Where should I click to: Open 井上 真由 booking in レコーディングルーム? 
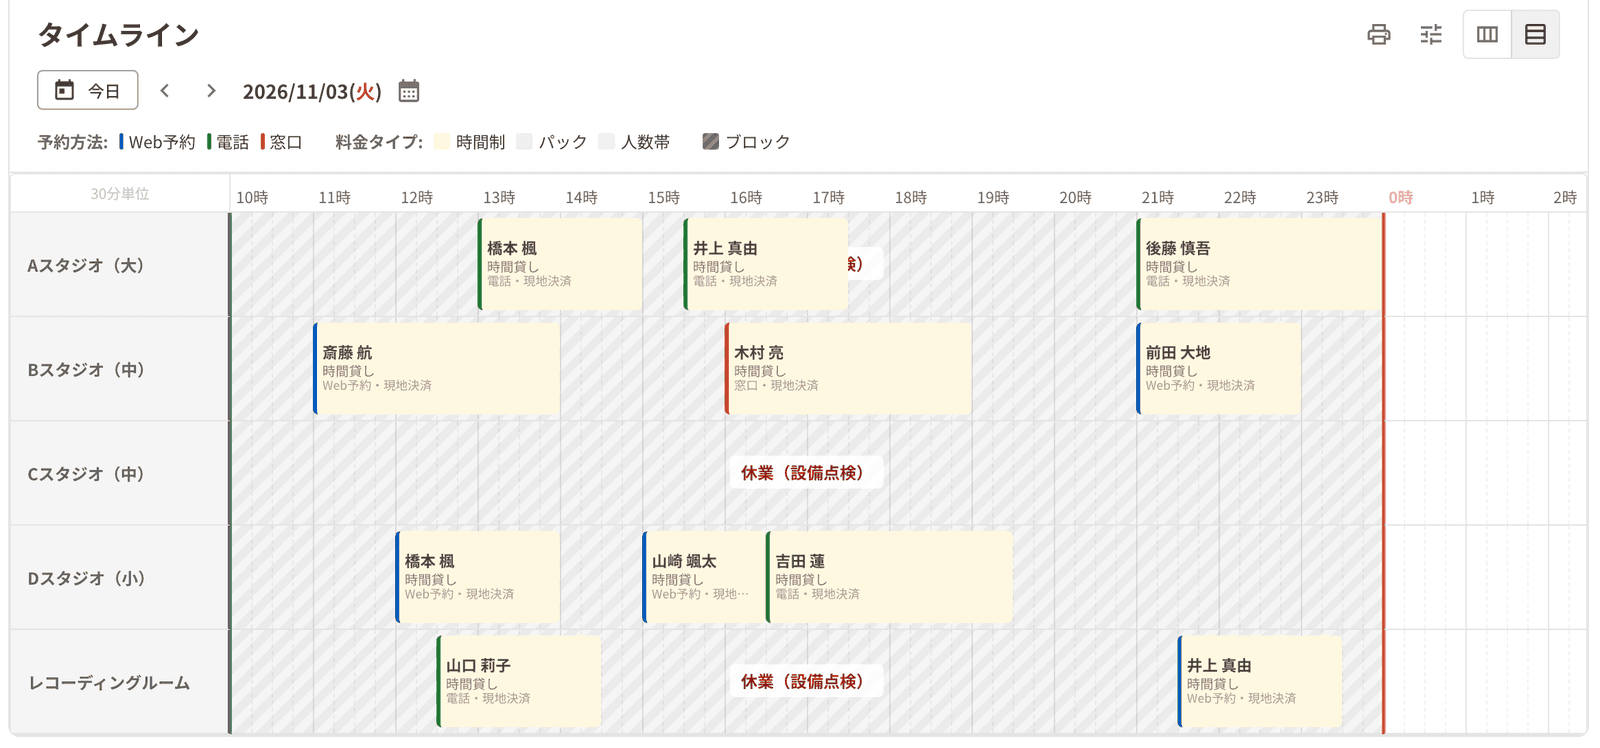tap(1260, 681)
